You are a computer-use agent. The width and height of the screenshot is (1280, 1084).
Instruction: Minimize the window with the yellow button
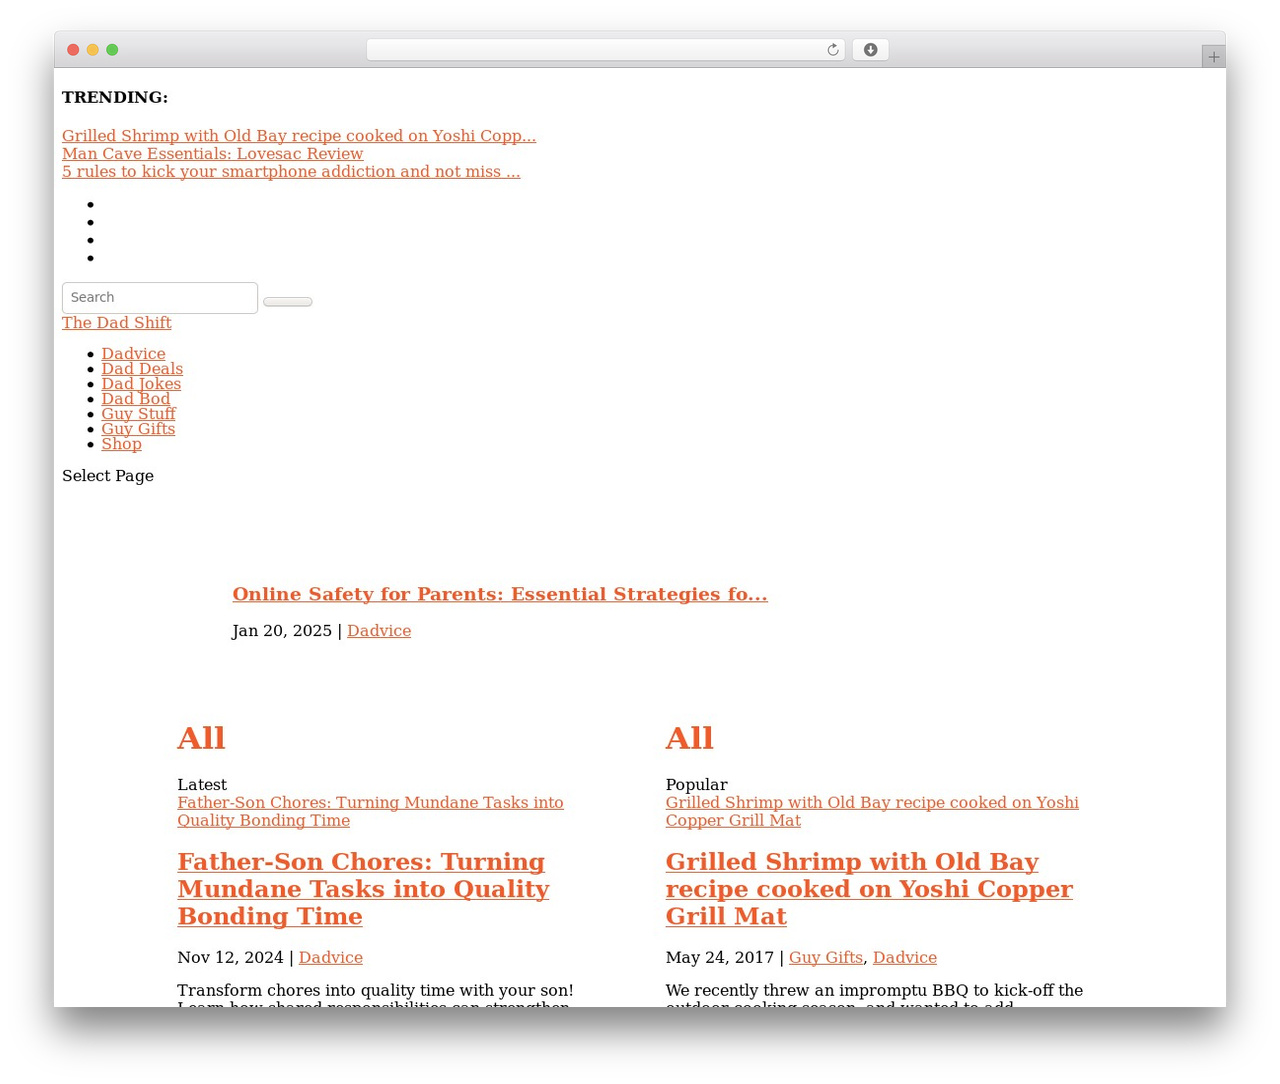(93, 50)
